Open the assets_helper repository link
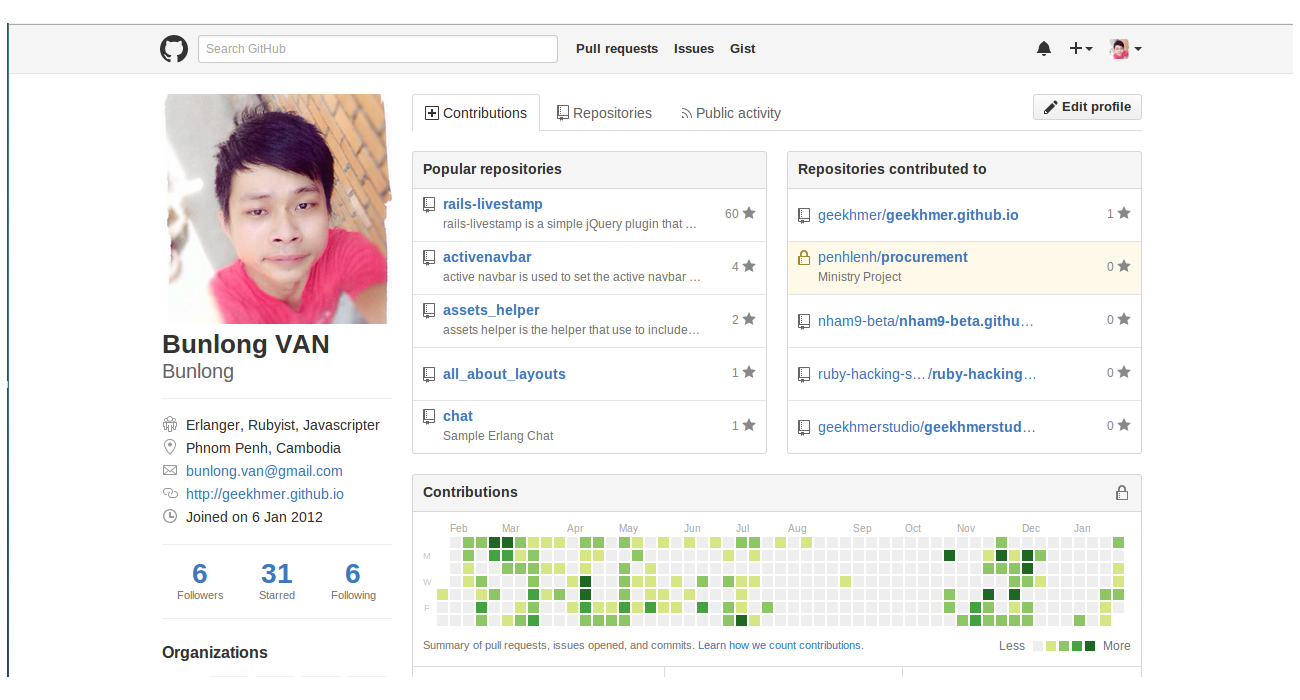This screenshot has height=700, width=1300. point(491,310)
